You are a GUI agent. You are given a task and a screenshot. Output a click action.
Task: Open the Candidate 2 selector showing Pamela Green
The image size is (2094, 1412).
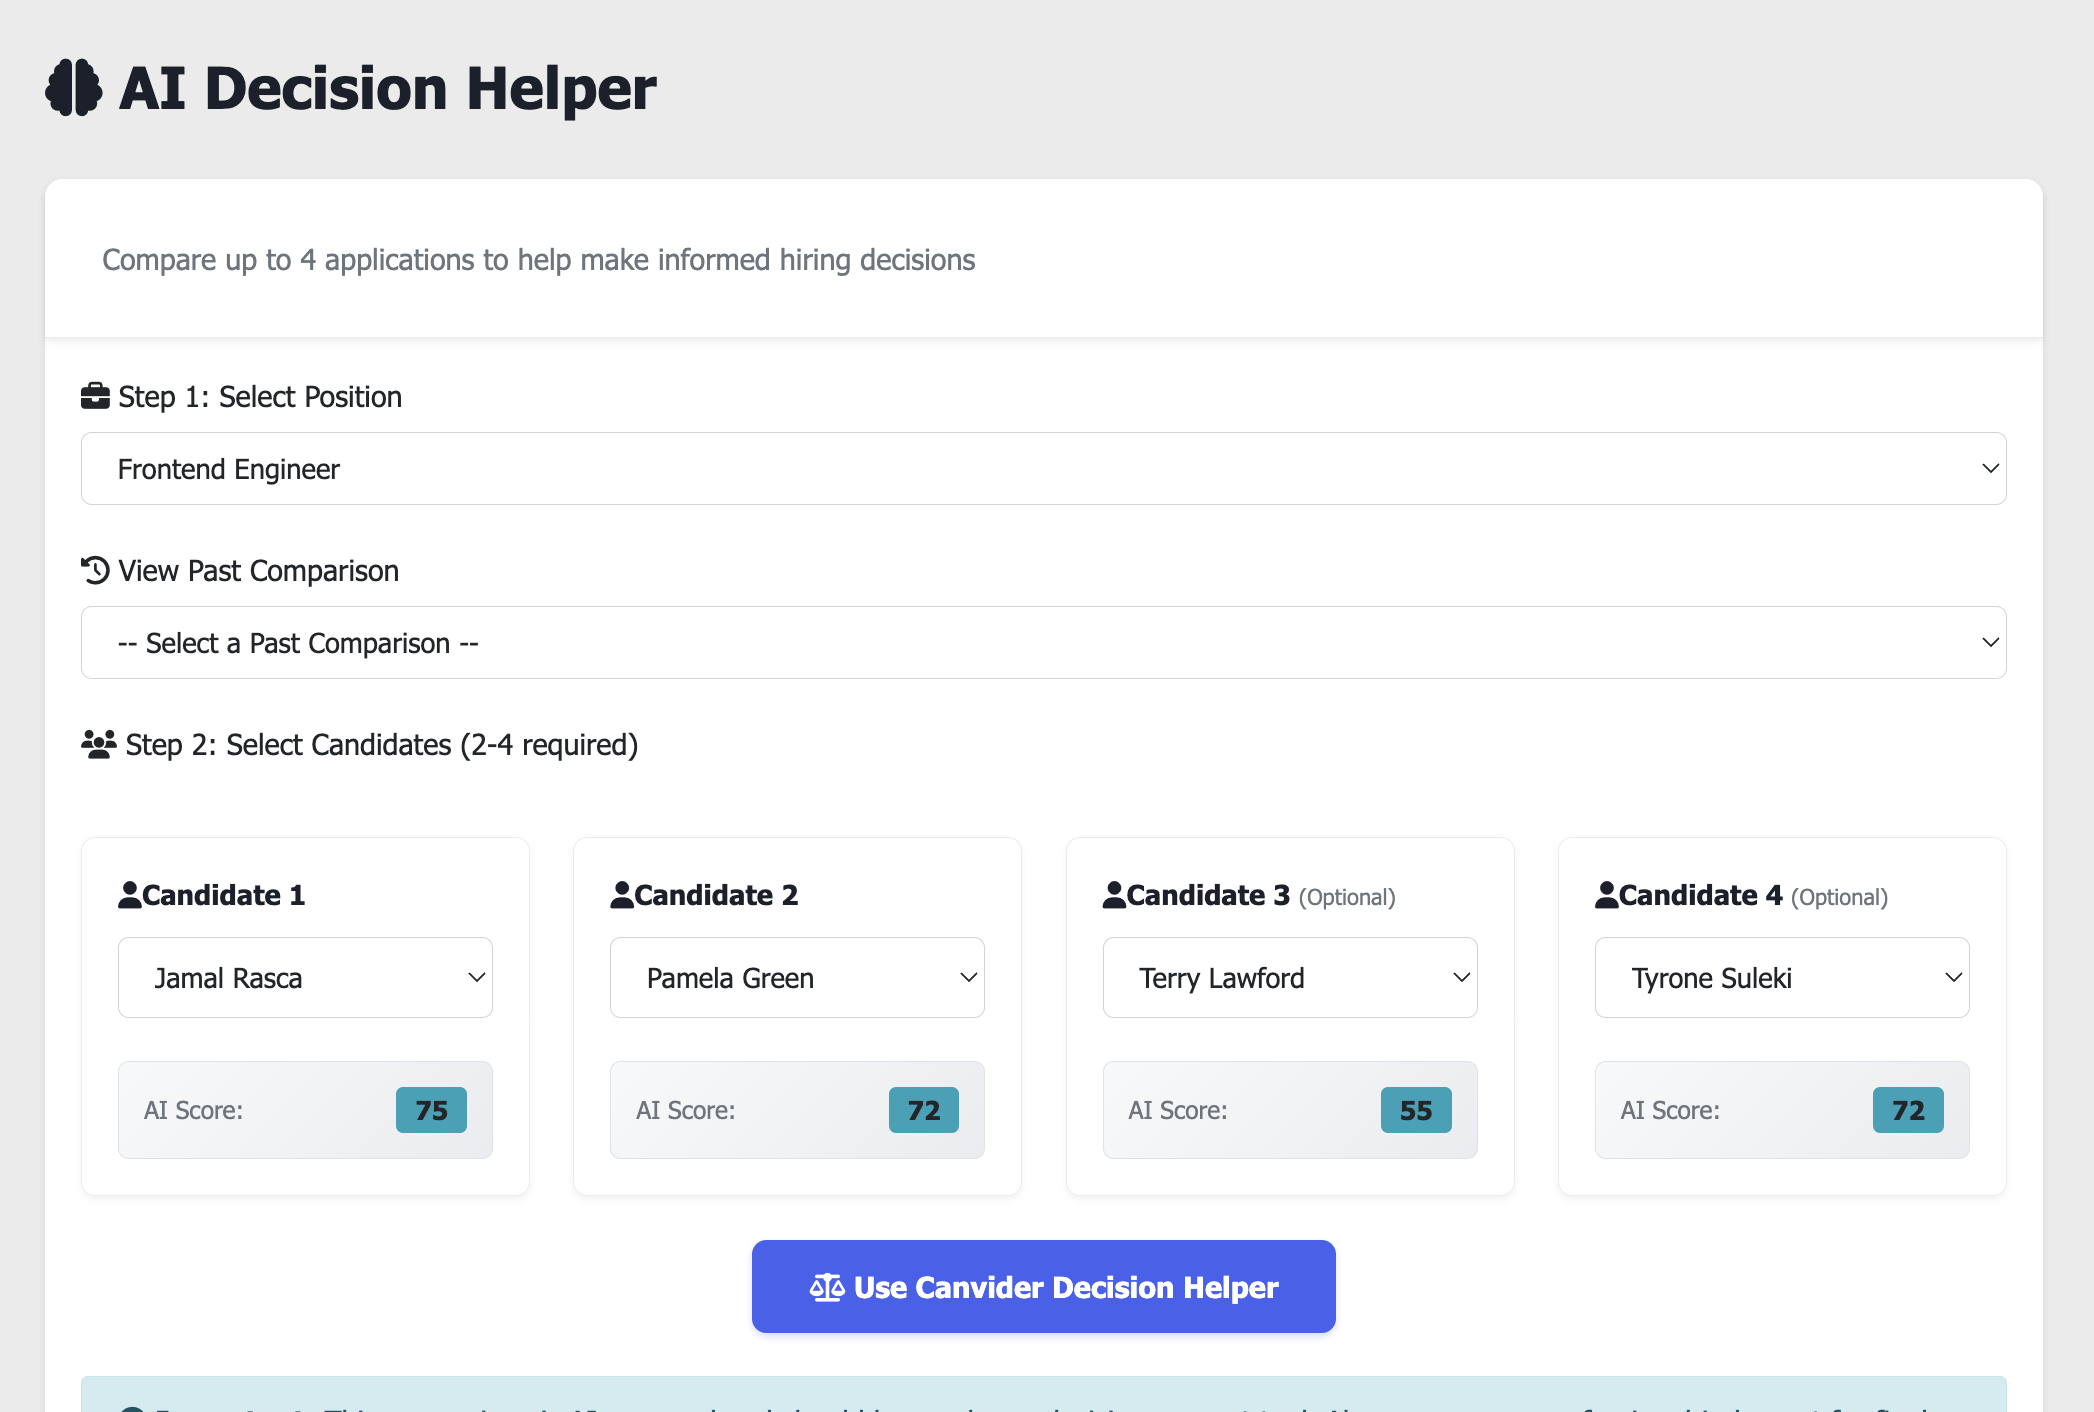[796, 977]
